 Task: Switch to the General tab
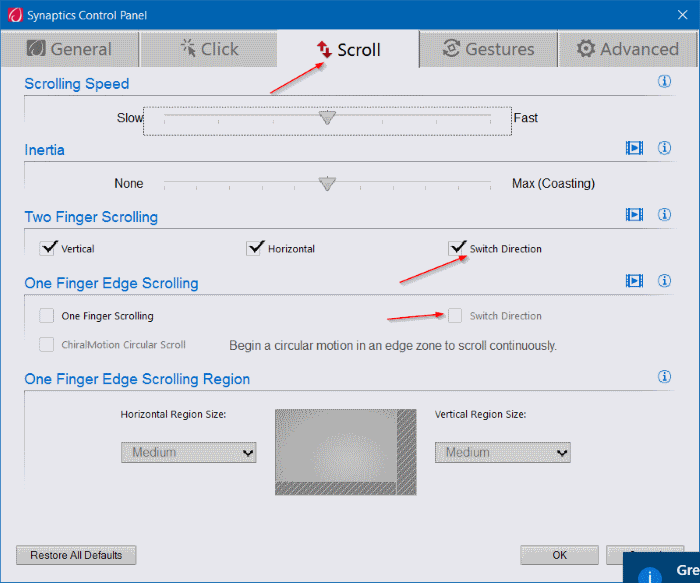click(69, 49)
